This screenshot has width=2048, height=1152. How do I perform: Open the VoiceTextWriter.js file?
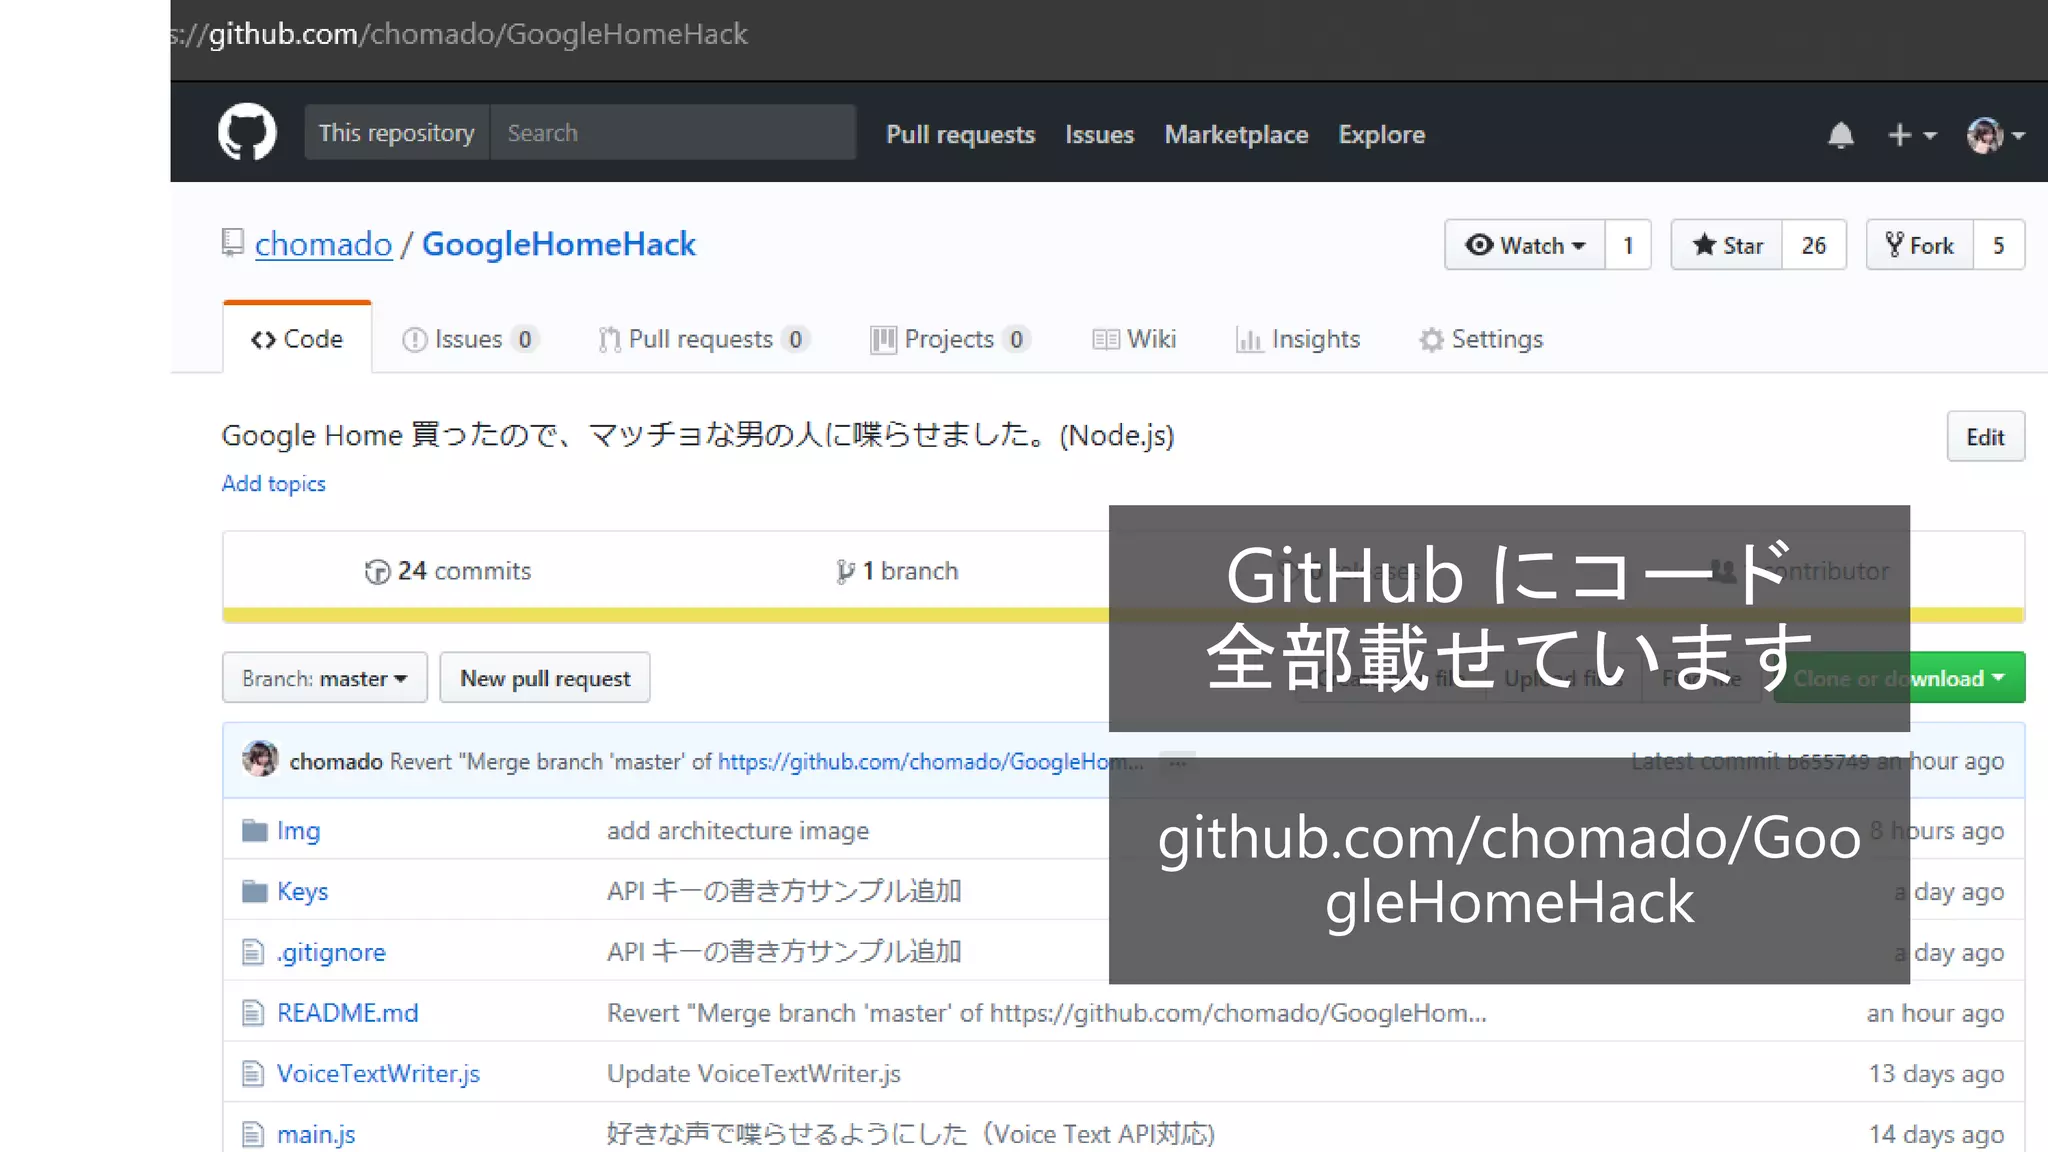click(x=378, y=1073)
